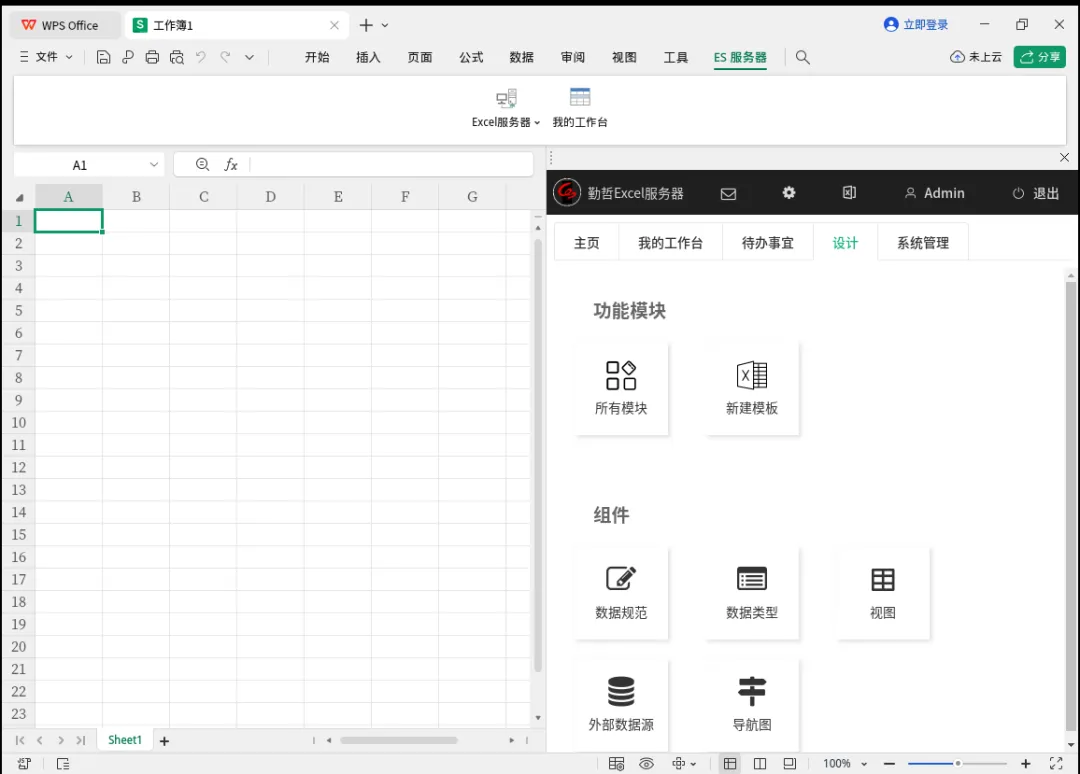Viewport: 1080px width, 774px height.
Task: Open Print Preview icon
Action: [x=177, y=57]
